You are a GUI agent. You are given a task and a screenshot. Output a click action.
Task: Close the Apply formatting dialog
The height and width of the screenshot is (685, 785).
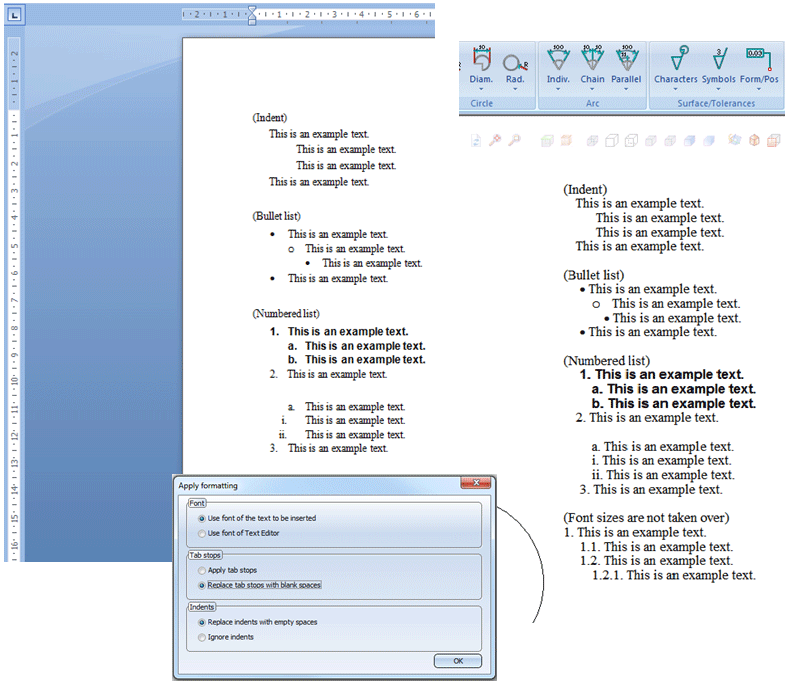click(476, 483)
